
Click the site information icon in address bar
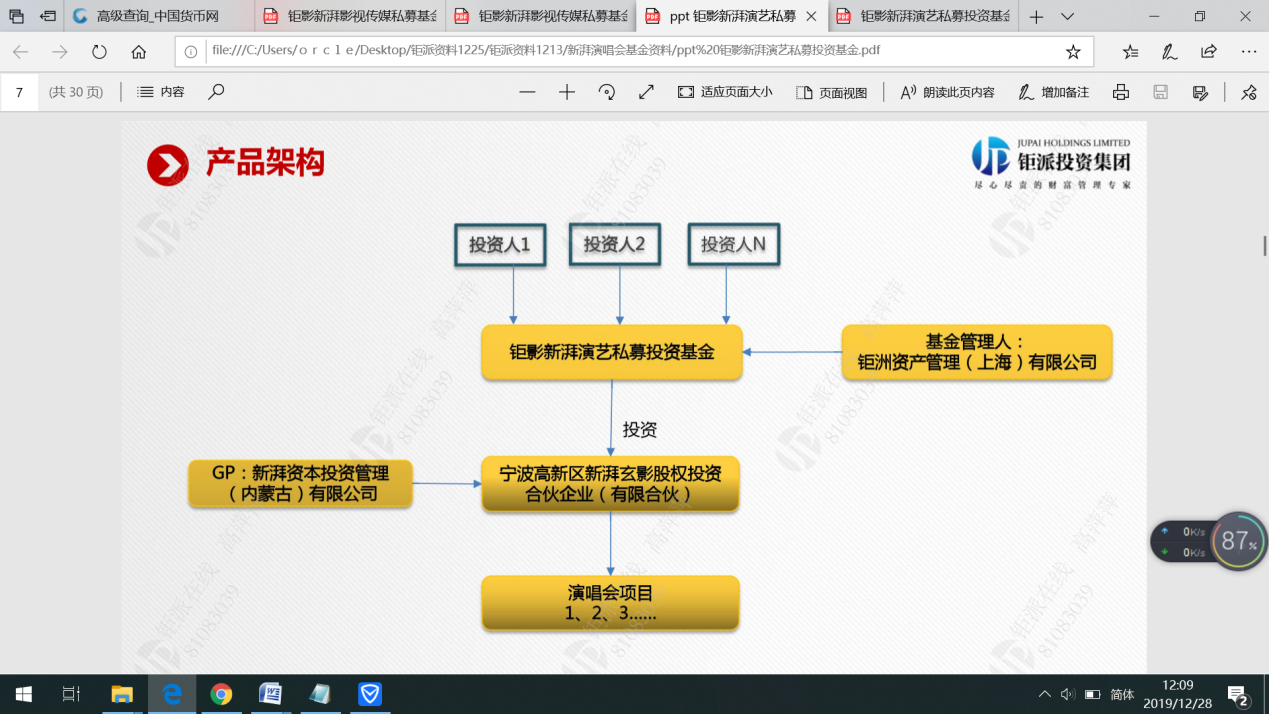tap(192, 52)
